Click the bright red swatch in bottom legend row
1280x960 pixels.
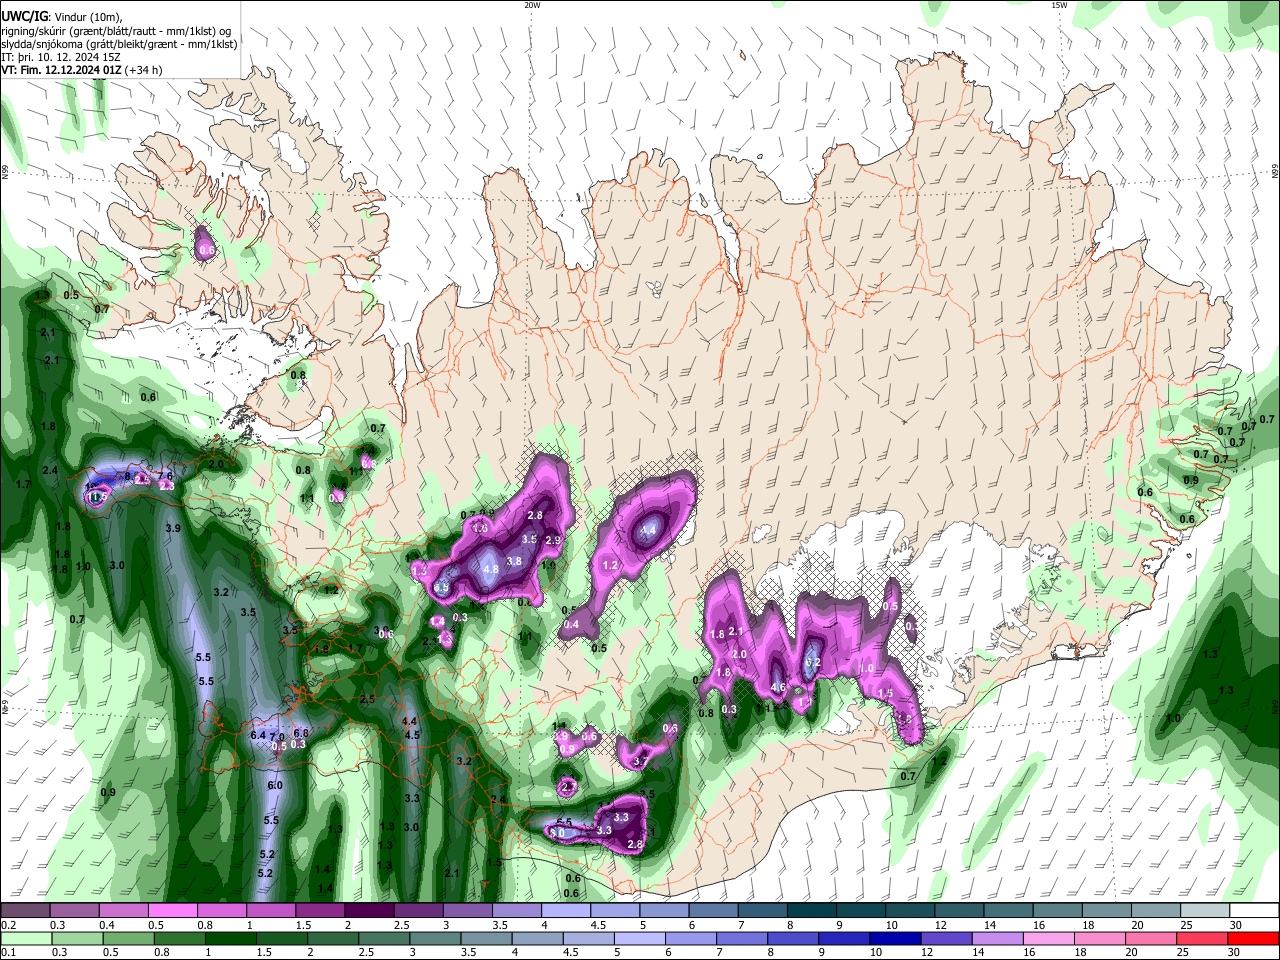pyautogui.click(x=1254, y=938)
